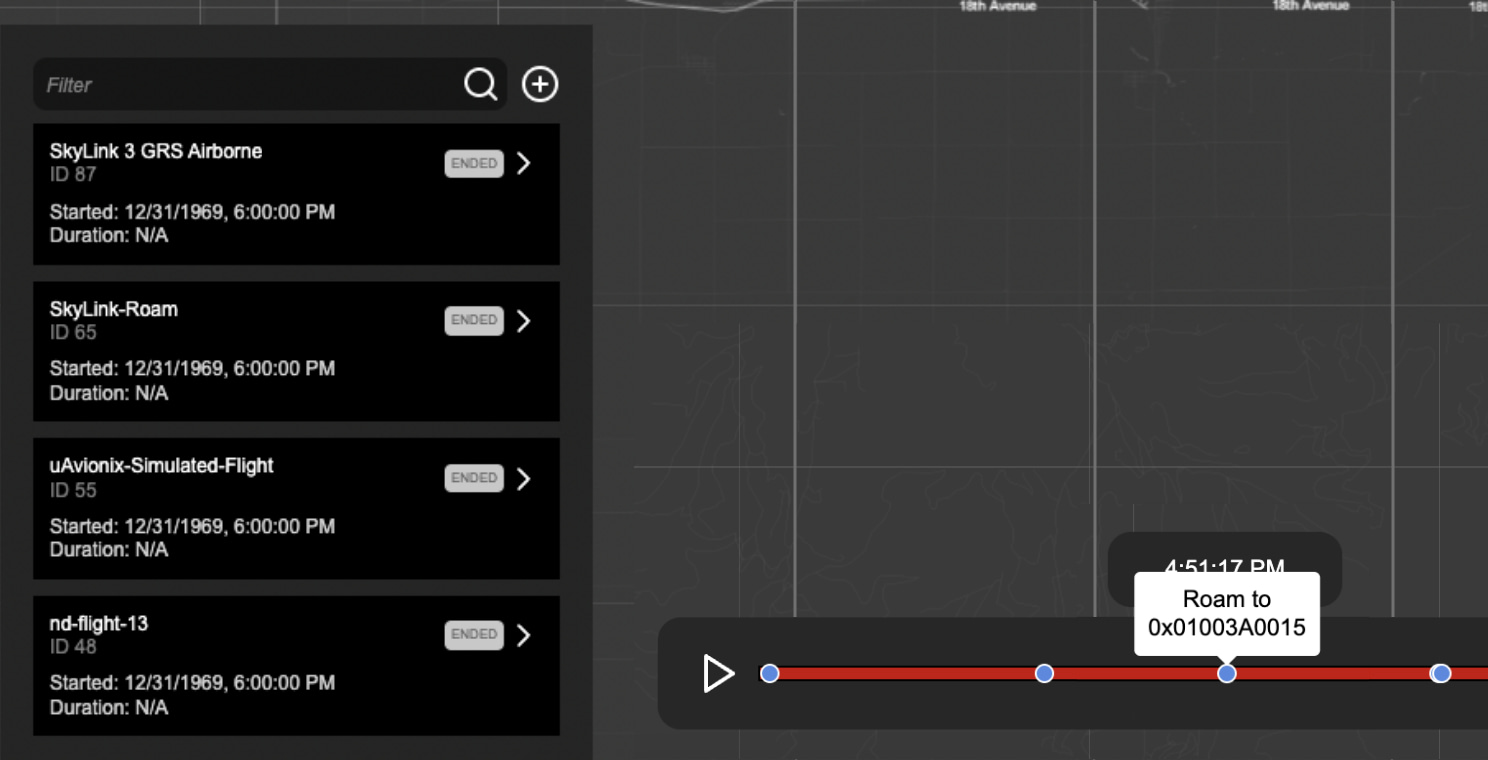The width and height of the screenshot is (1488, 760).
Task: Expand uAvionix-Simulated-Flight chevron
Action: pos(523,479)
